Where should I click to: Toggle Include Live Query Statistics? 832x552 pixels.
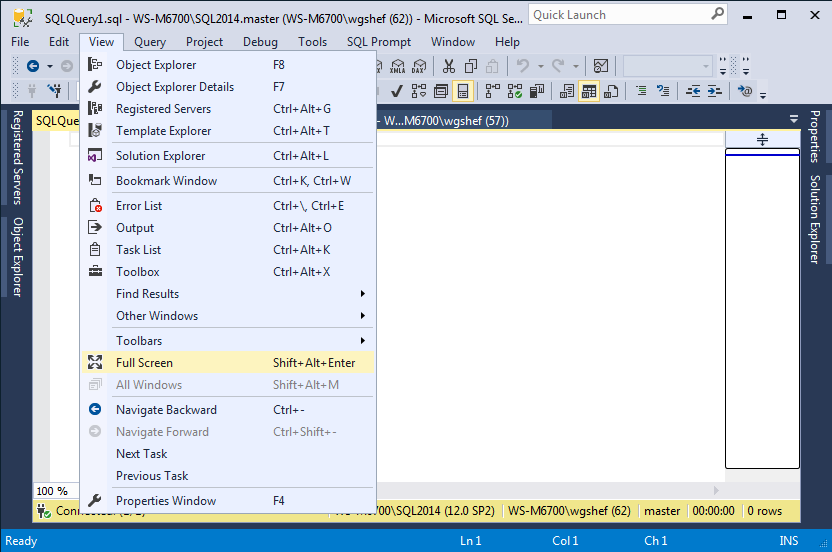click(x=515, y=91)
